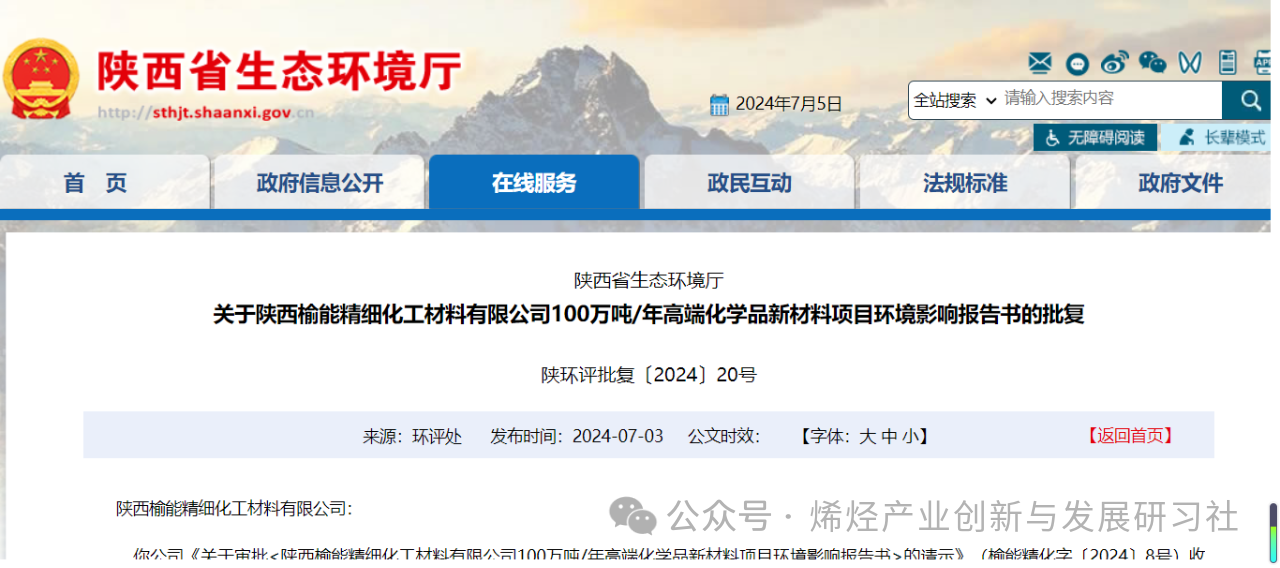
Task: Enable 无障碍阅读 accessibility reading mode
Action: point(1095,138)
